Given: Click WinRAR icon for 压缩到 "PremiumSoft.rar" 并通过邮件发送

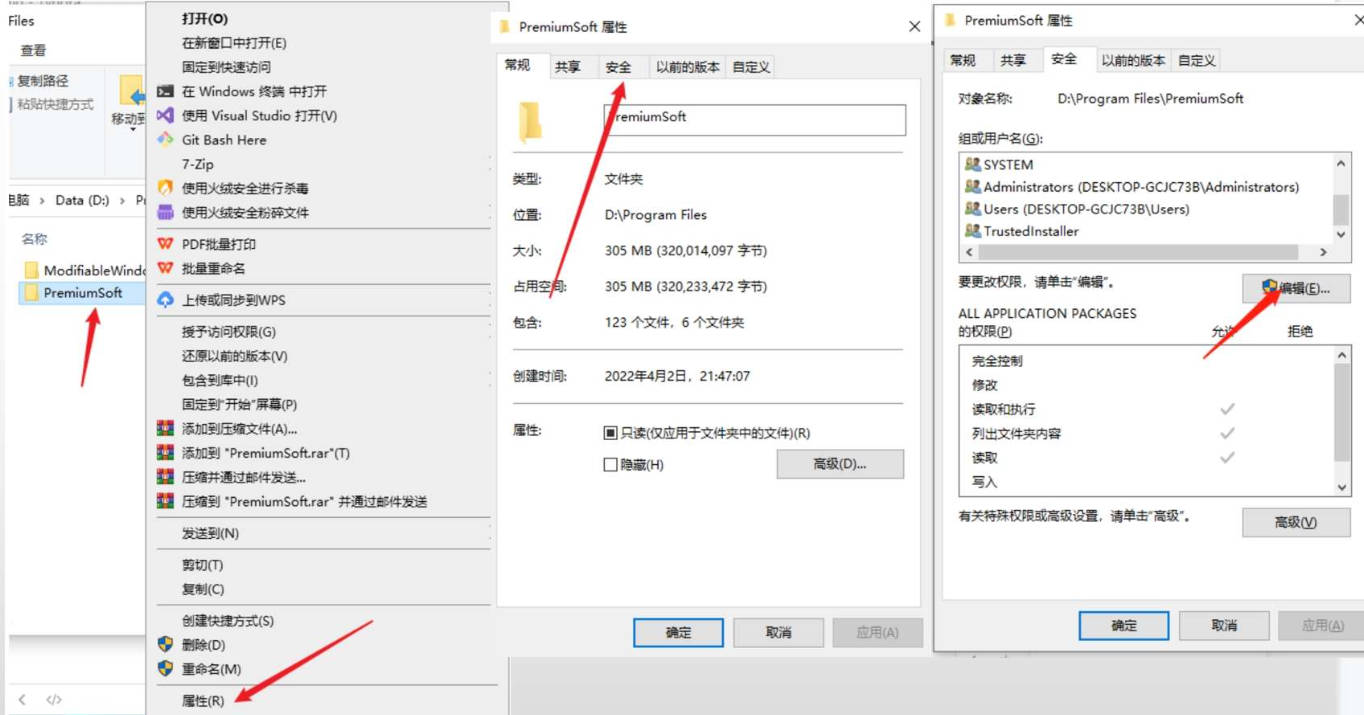Looking at the screenshot, I should tap(165, 501).
